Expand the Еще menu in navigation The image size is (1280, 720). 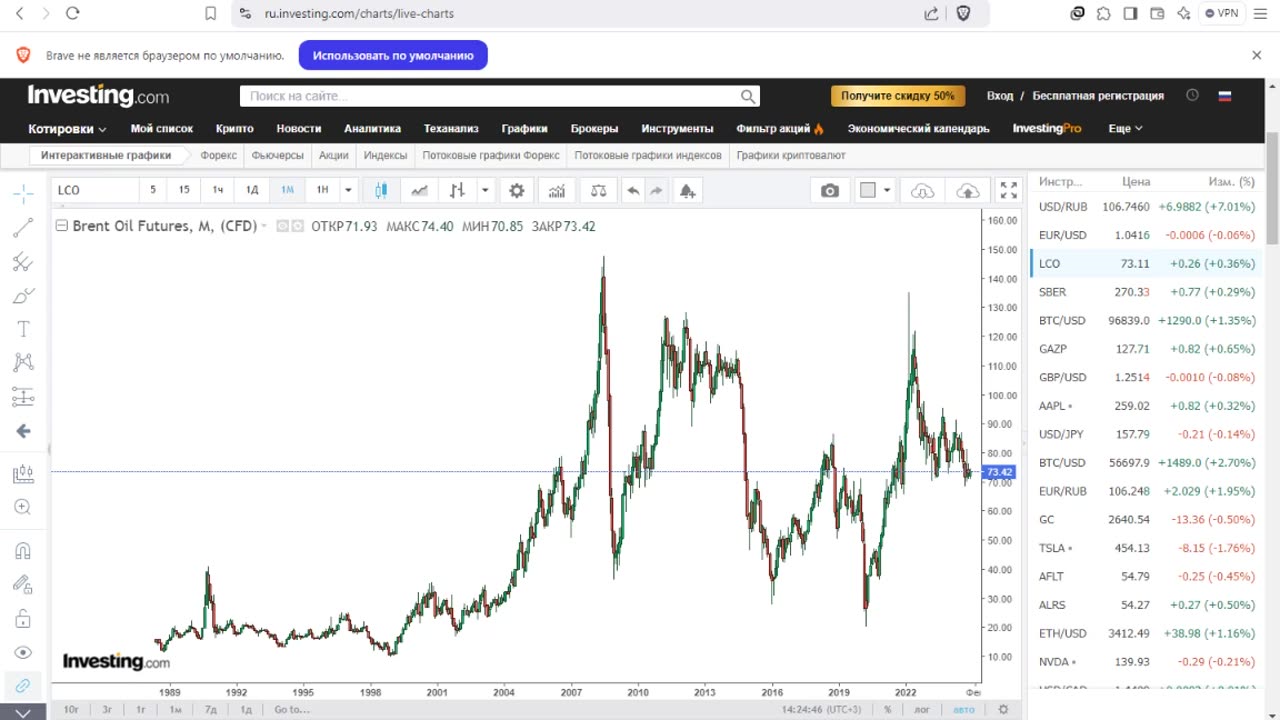pyautogui.click(x=1125, y=128)
